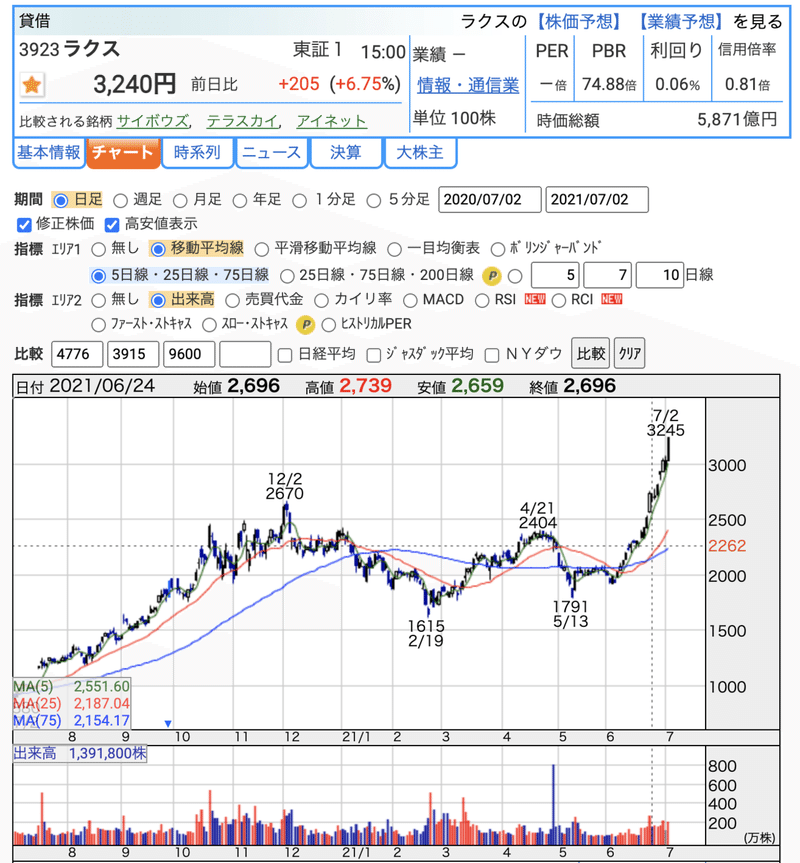800x863 pixels.
Task: Open the 時系列 tab
Action: [197, 152]
